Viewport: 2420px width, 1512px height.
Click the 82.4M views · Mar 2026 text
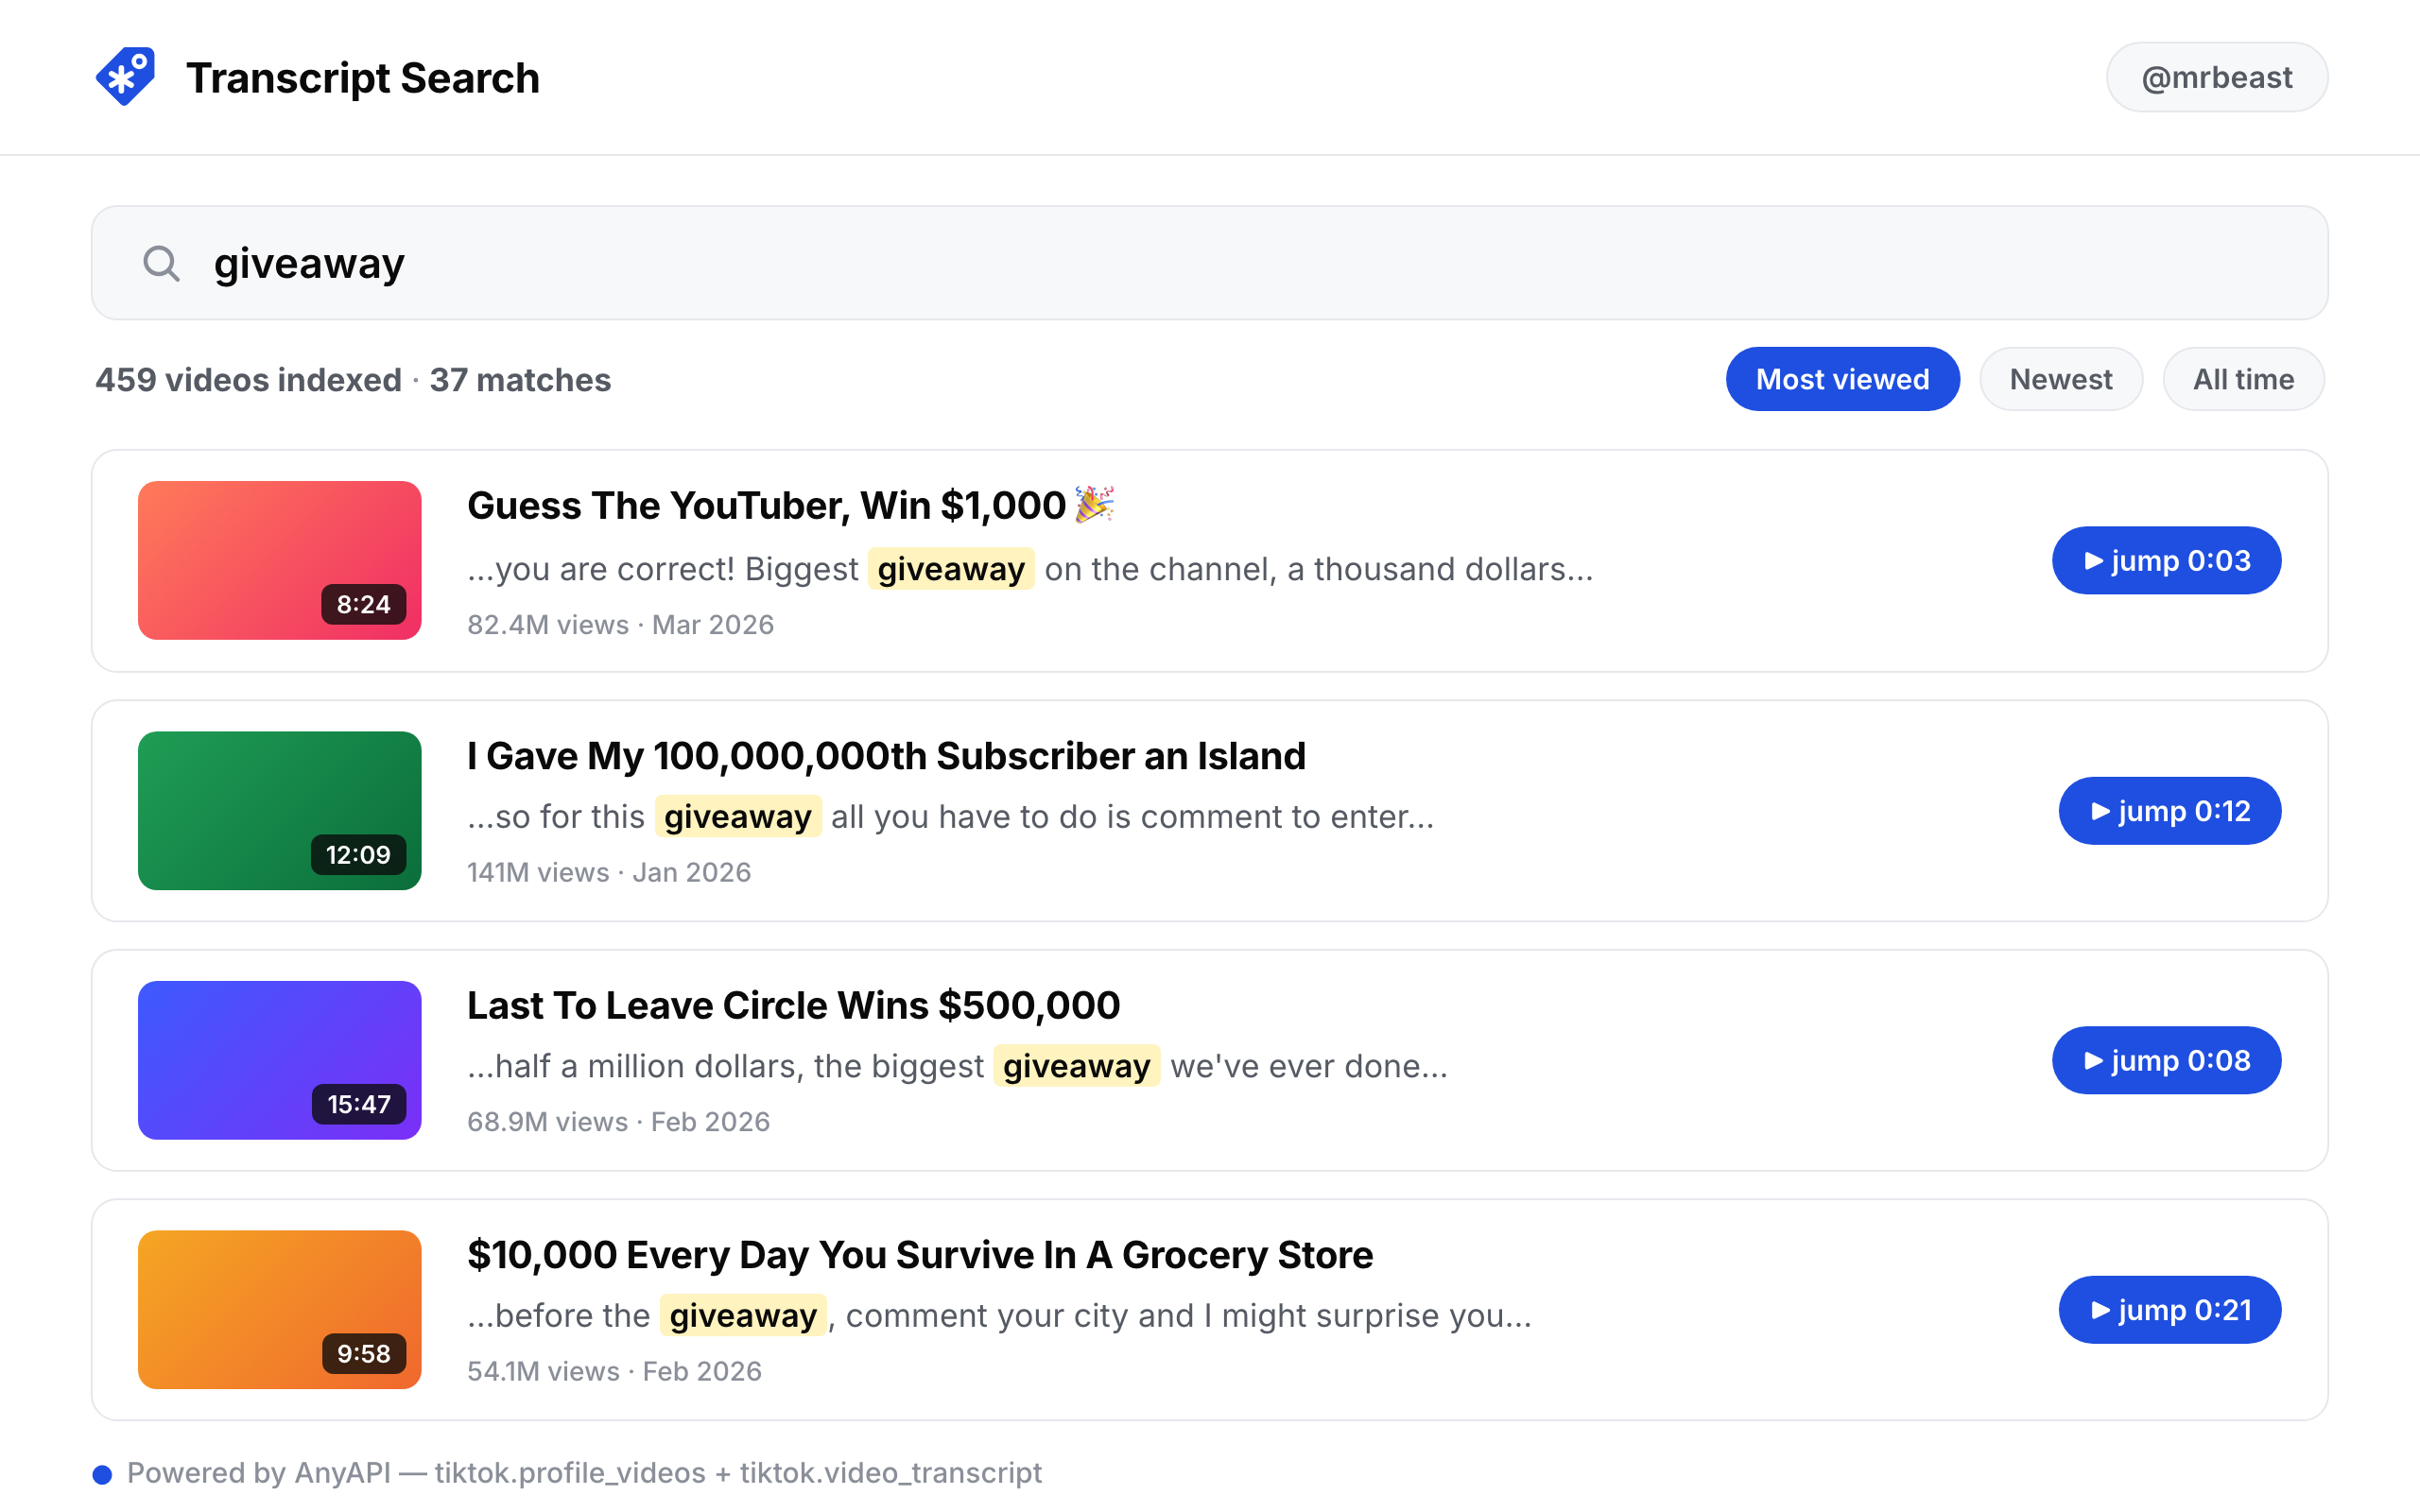pos(620,625)
